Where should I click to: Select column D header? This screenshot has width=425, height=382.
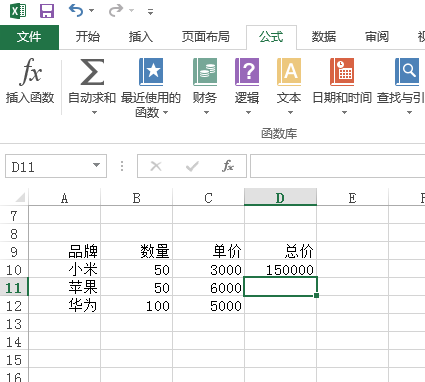tap(280, 198)
